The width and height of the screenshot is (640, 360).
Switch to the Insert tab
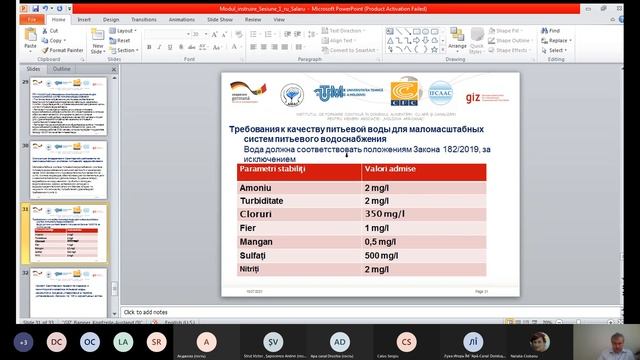pyautogui.click(x=84, y=20)
